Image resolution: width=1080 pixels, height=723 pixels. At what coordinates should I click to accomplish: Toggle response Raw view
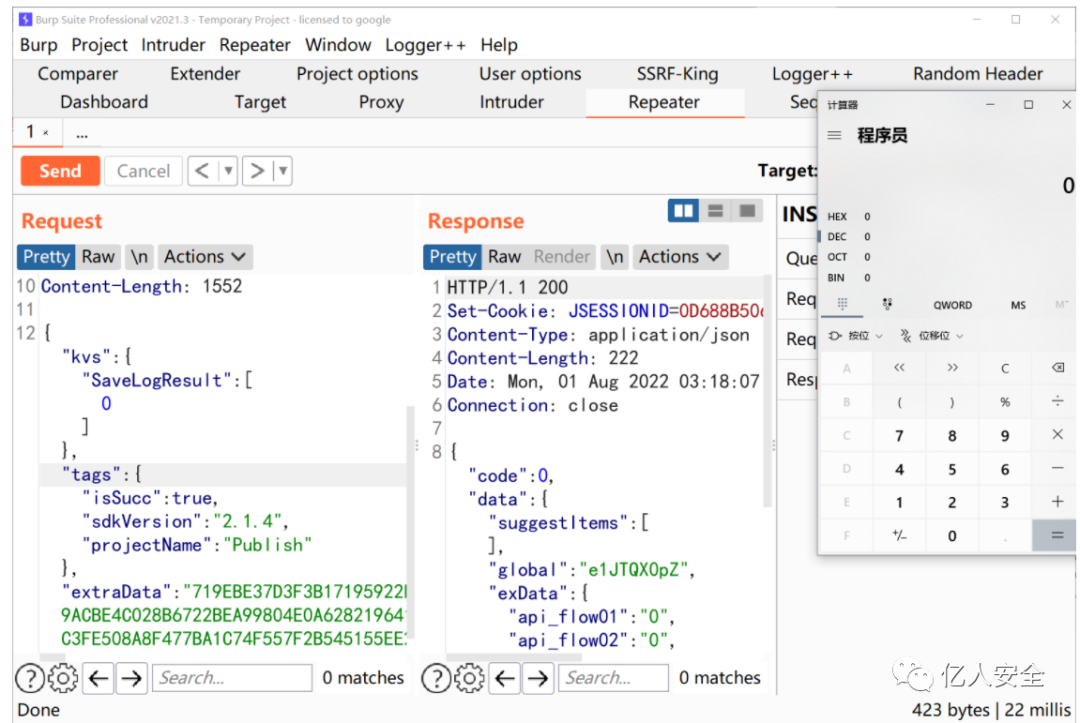504,257
